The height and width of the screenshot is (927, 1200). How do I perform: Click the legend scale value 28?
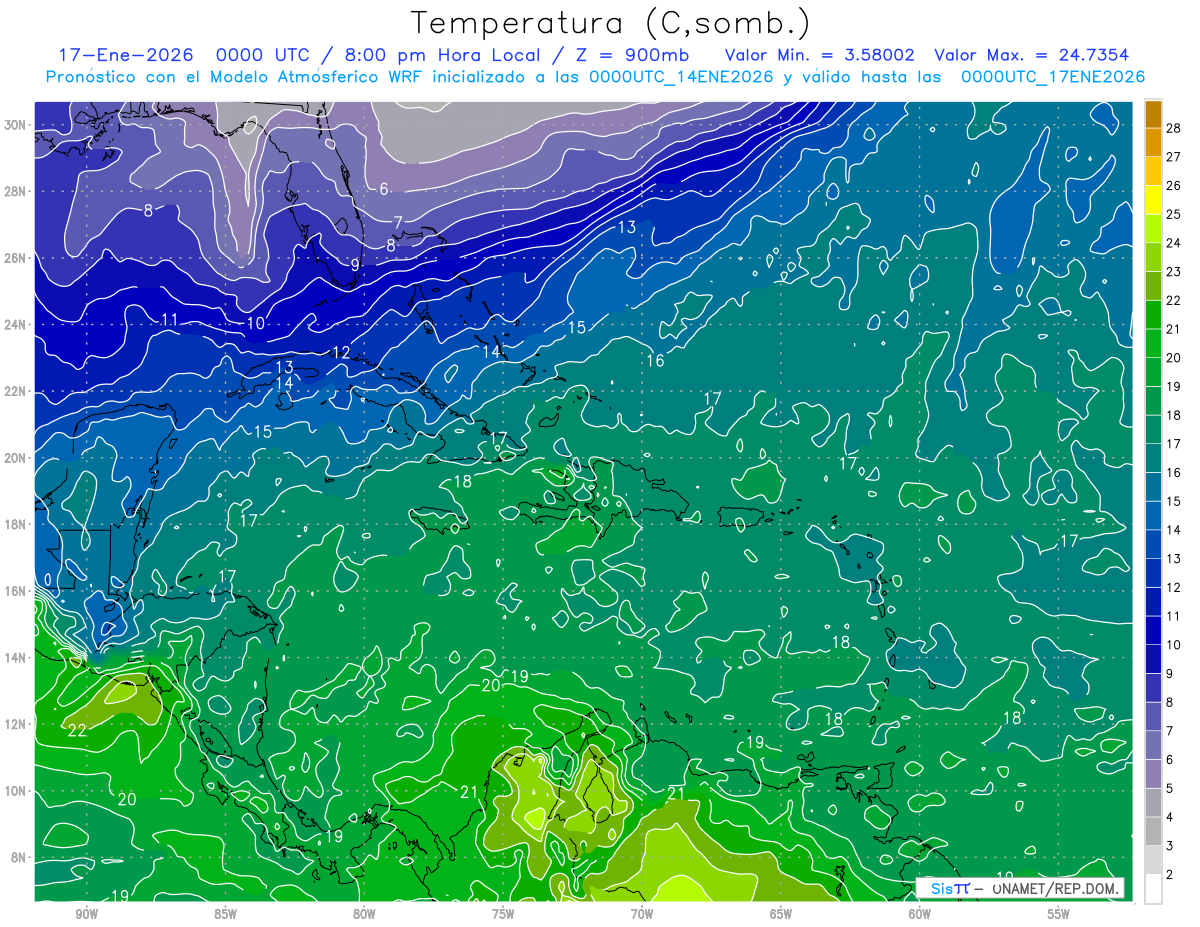click(x=1174, y=128)
